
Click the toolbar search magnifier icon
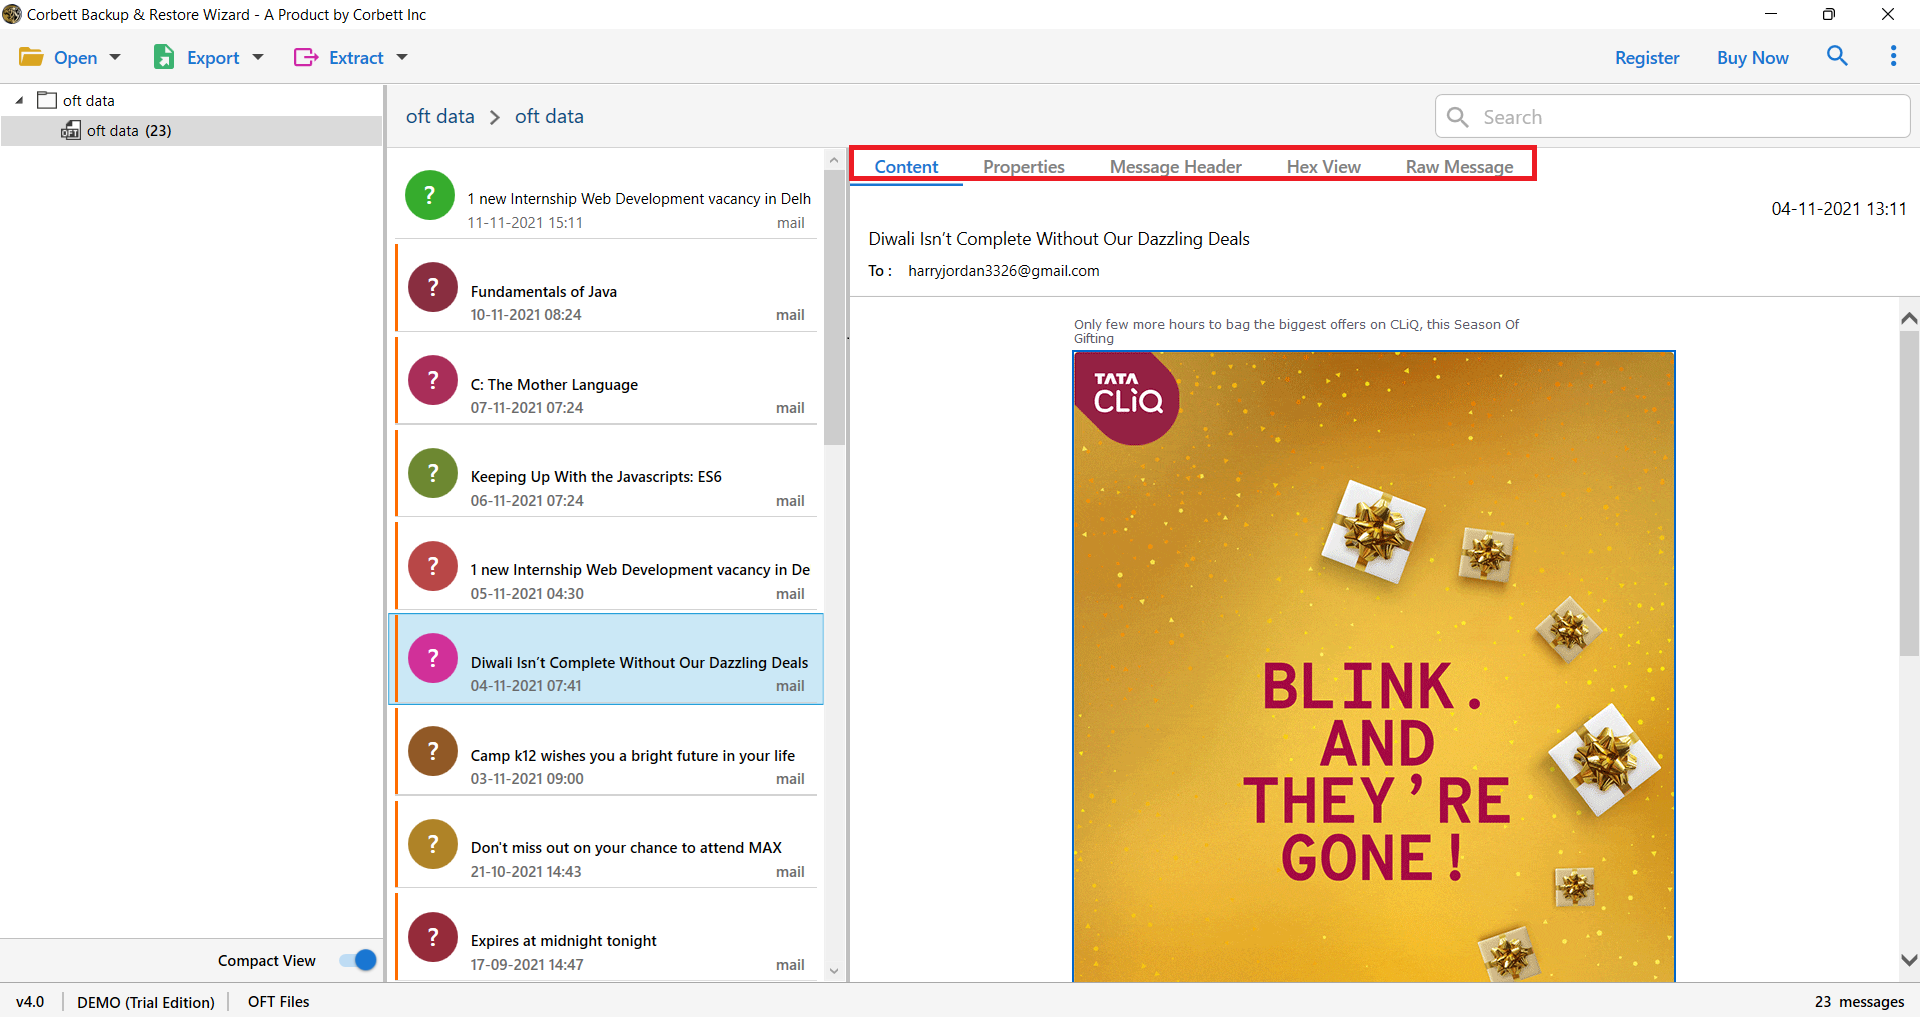click(1837, 56)
